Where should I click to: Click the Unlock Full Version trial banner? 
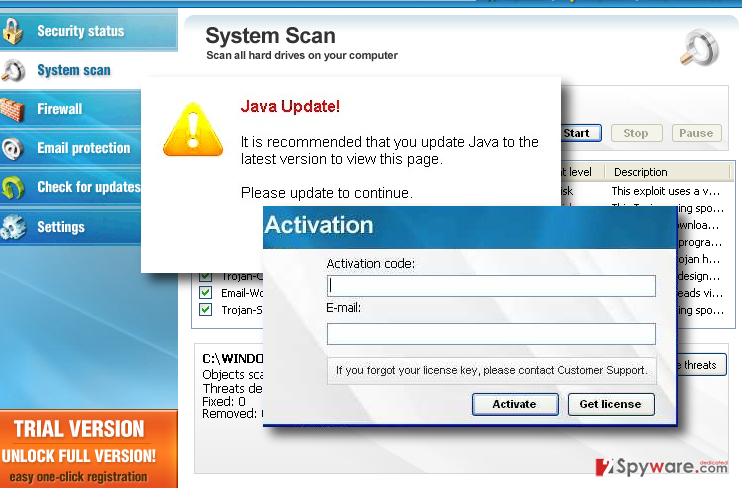(x=88, y=449)
